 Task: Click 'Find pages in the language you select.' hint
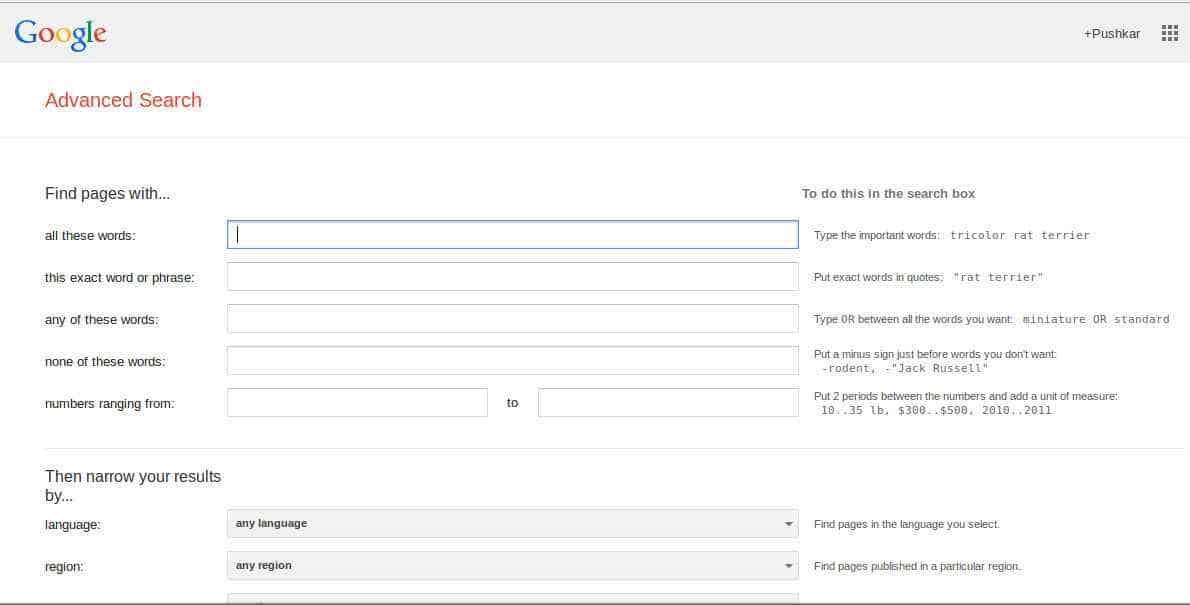tap(907, 525)
